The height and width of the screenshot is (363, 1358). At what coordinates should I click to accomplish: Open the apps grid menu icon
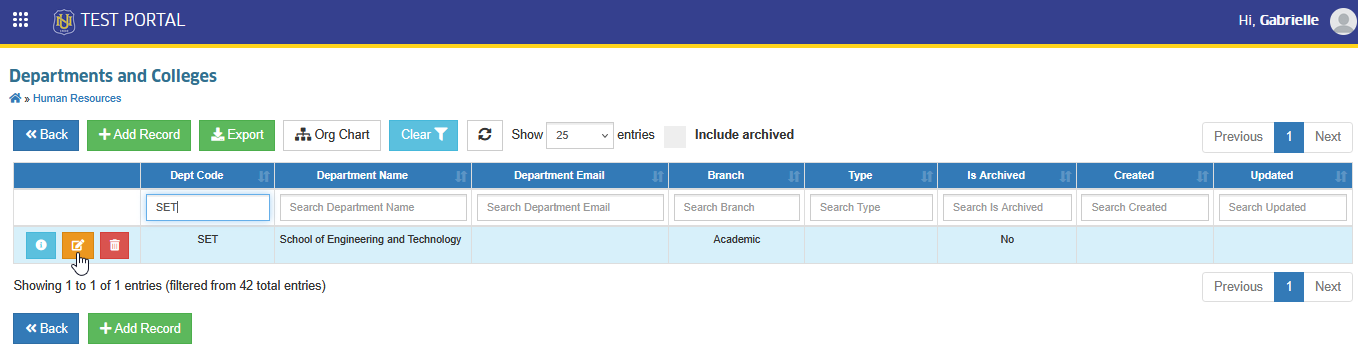click(20, 20)
